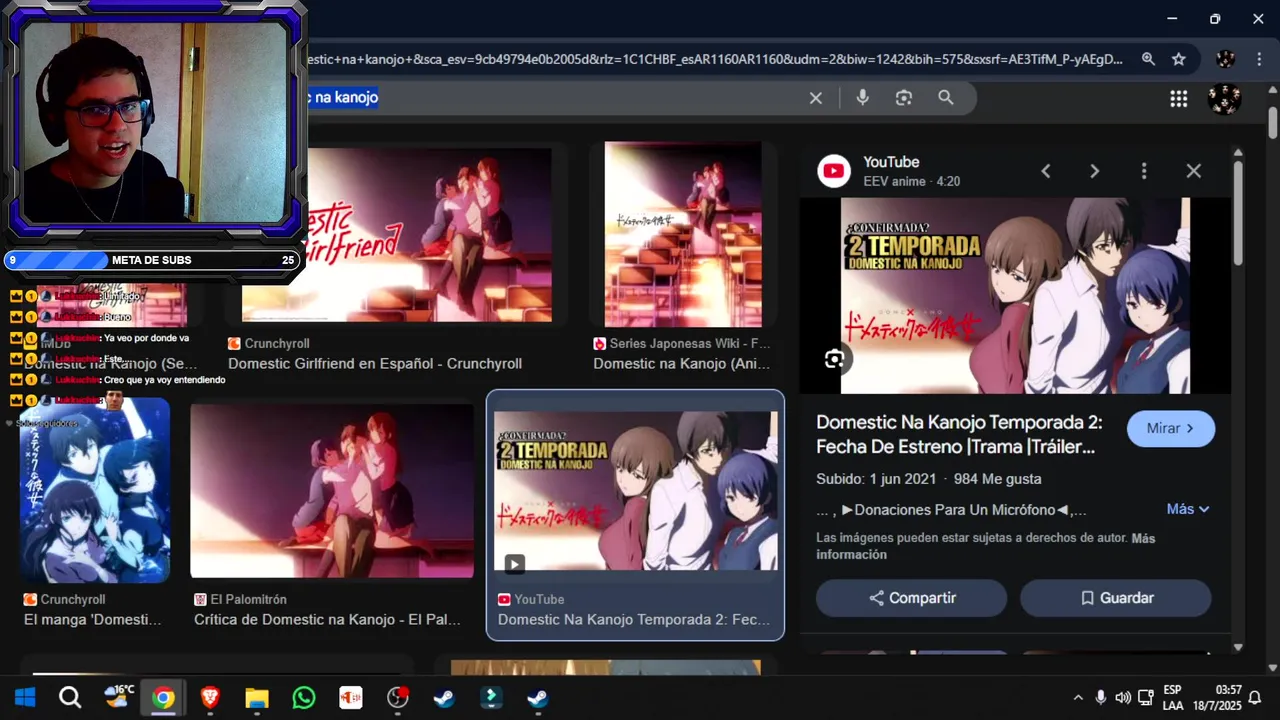Show hidden system tray icons
Viewport: 1280px width, 720px height.
(x=1078, y=698)
